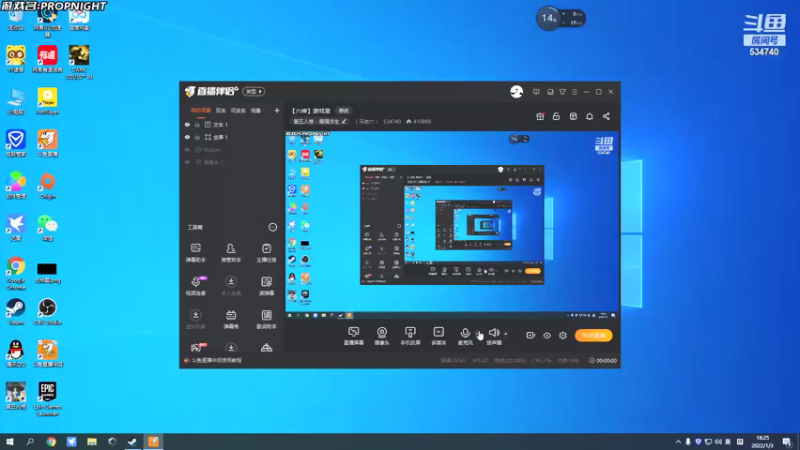
Task: Open the 手机投屏 phone casting tool
Action: [410, 336]
